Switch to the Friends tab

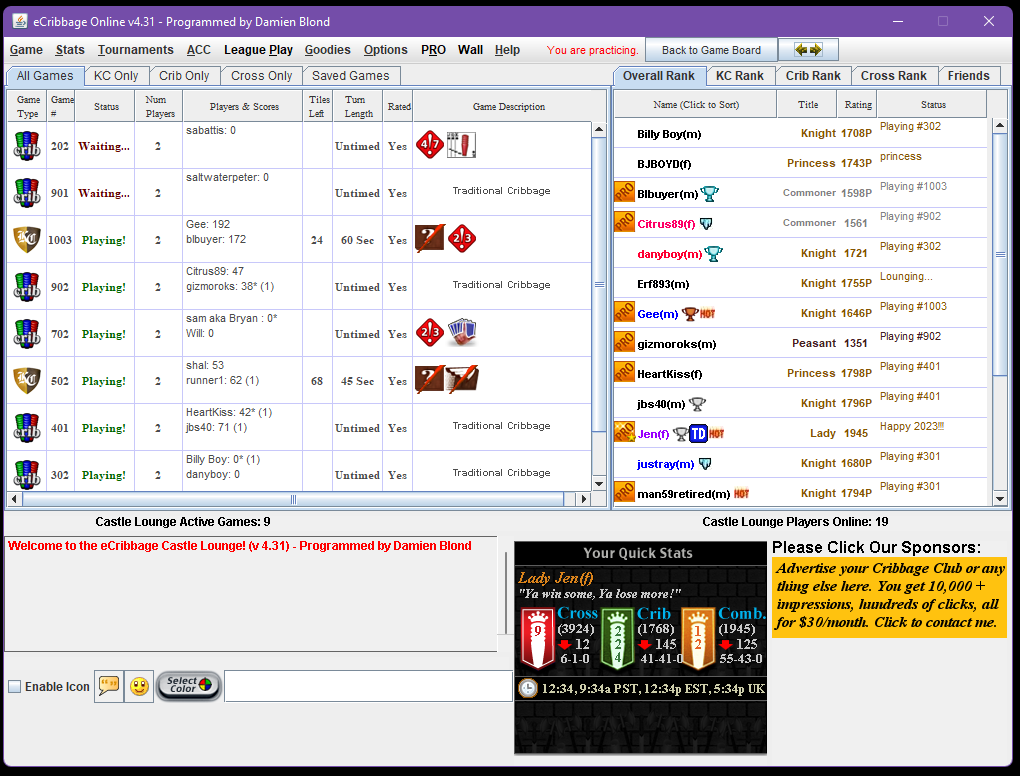click(x=968, y=76)
